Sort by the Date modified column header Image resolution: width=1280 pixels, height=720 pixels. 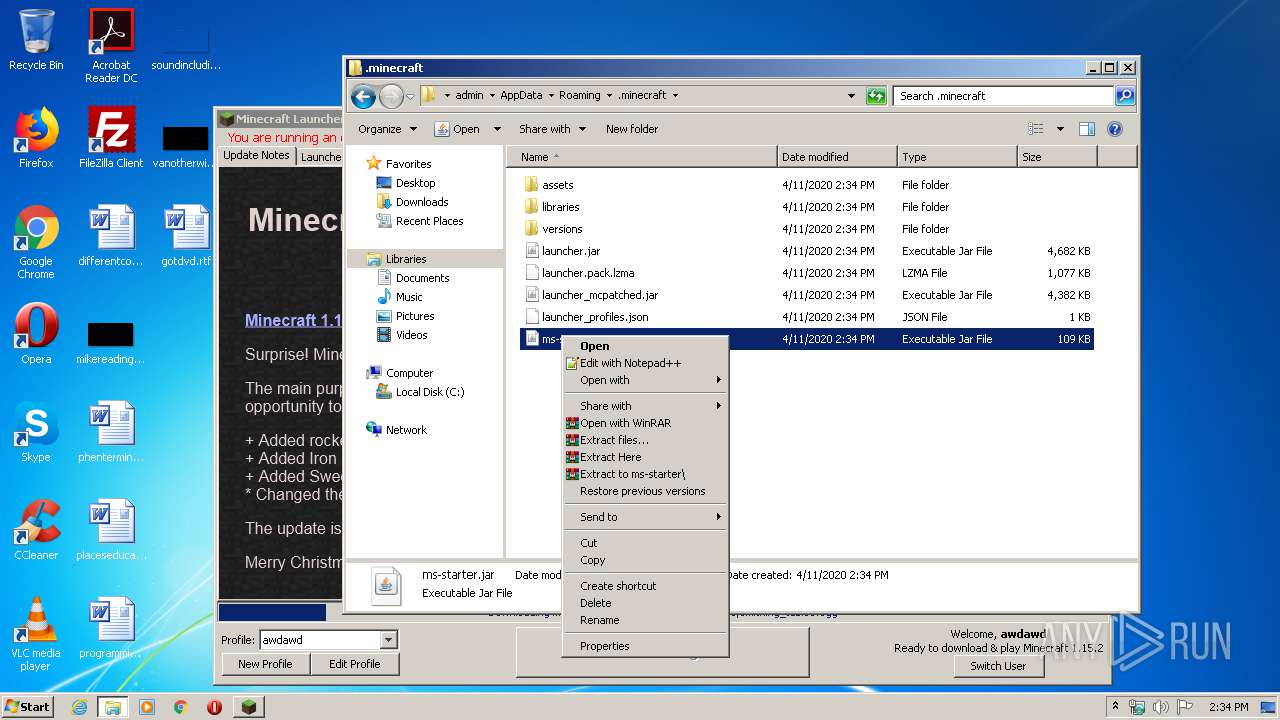click(x=837, y=157)
